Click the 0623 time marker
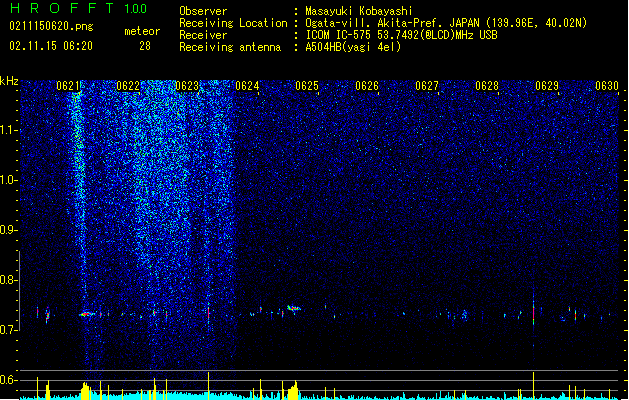This screenshot has width=629, height=400. tap(187, 86)
